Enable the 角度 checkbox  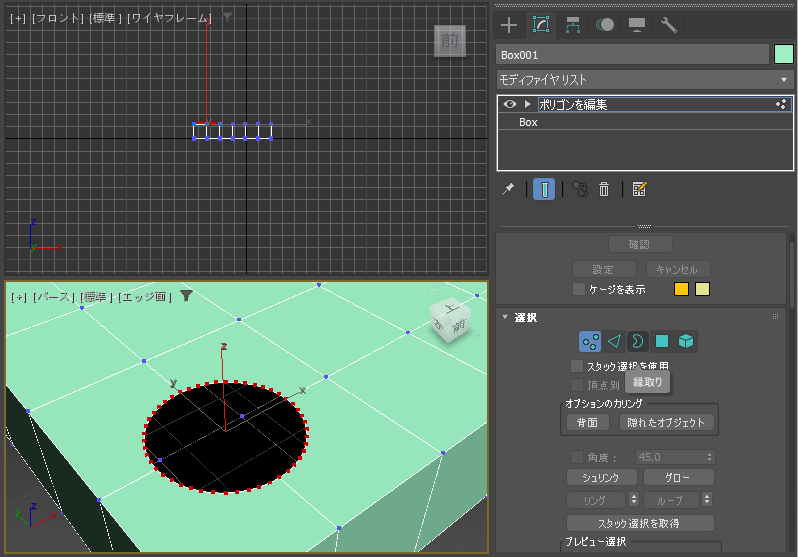click(577, 457)
